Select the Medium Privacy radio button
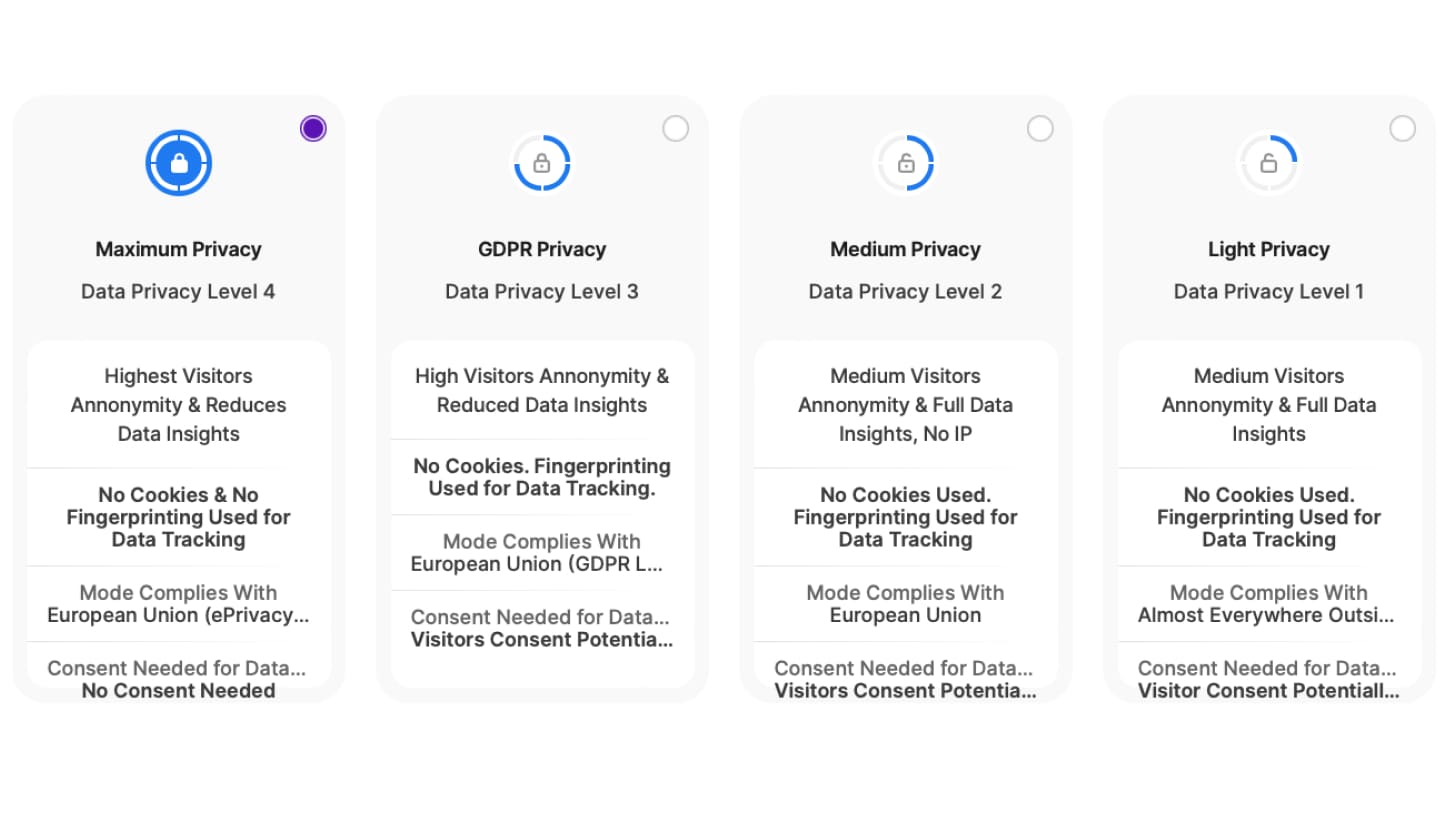 click(x=1040, y=128)
